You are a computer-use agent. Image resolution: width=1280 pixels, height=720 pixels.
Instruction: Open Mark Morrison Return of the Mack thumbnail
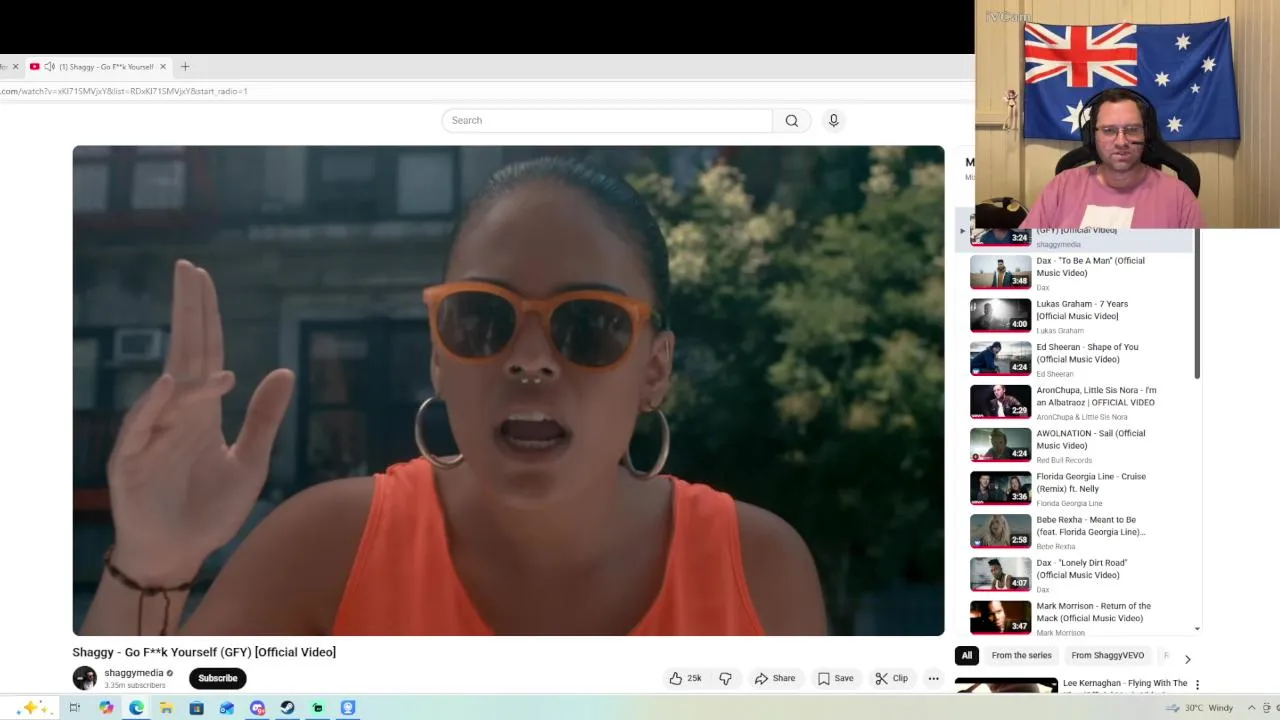point(1000,617)
